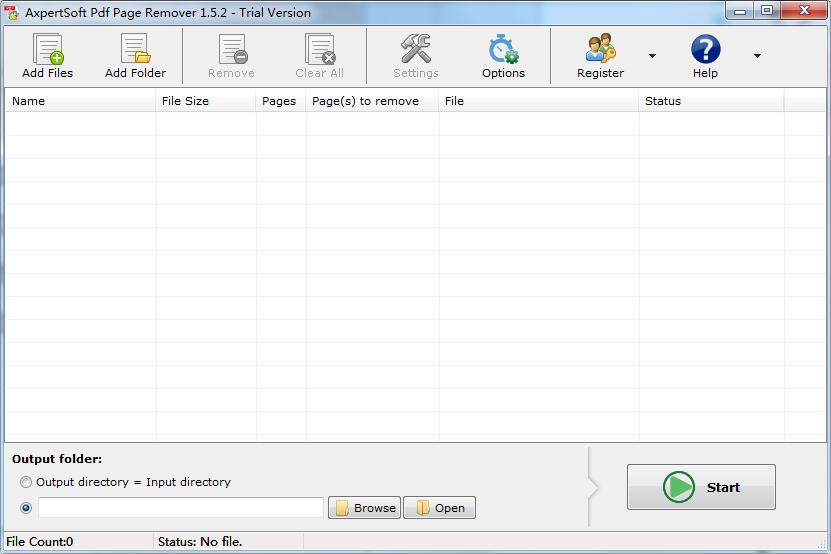Click the Register users icon
Viewport: 831px width, 554px height.
[600, 49]
